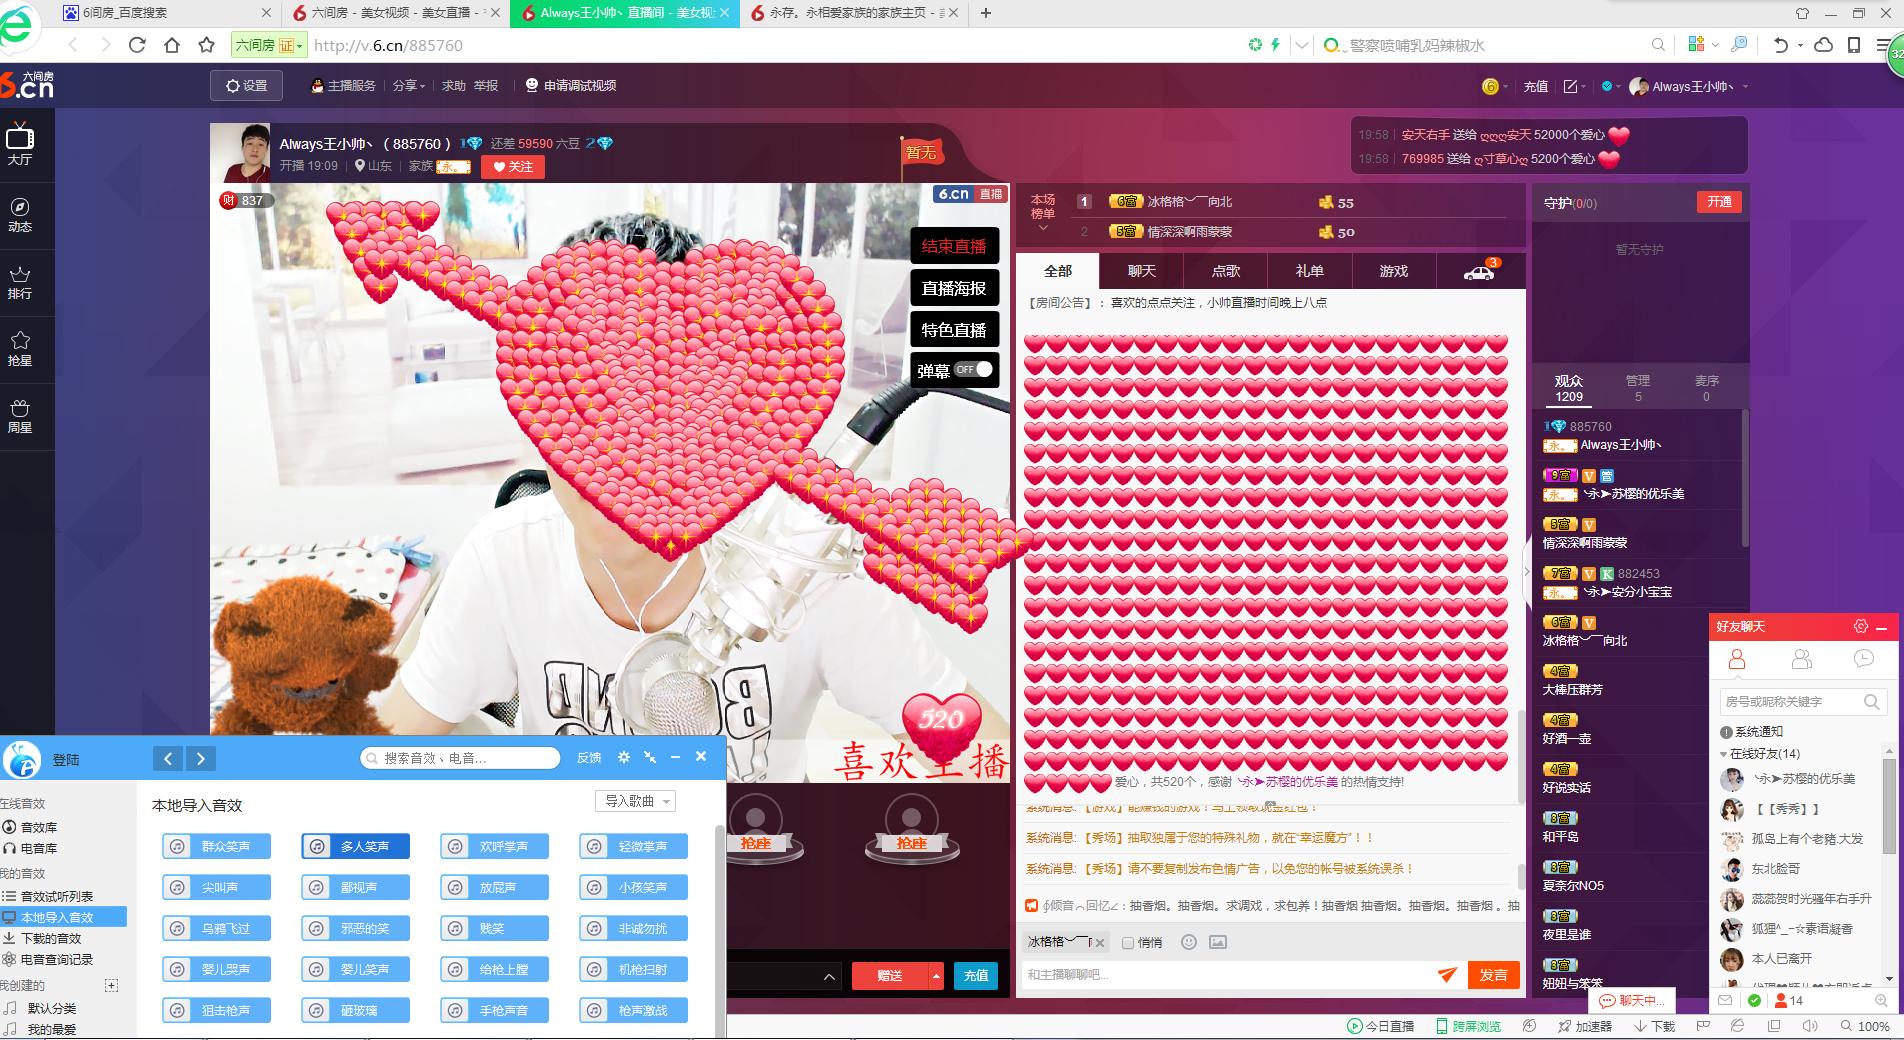Select the groups icon in friend chat
Viewport: 1904px width, 1040px height.
1802,659
